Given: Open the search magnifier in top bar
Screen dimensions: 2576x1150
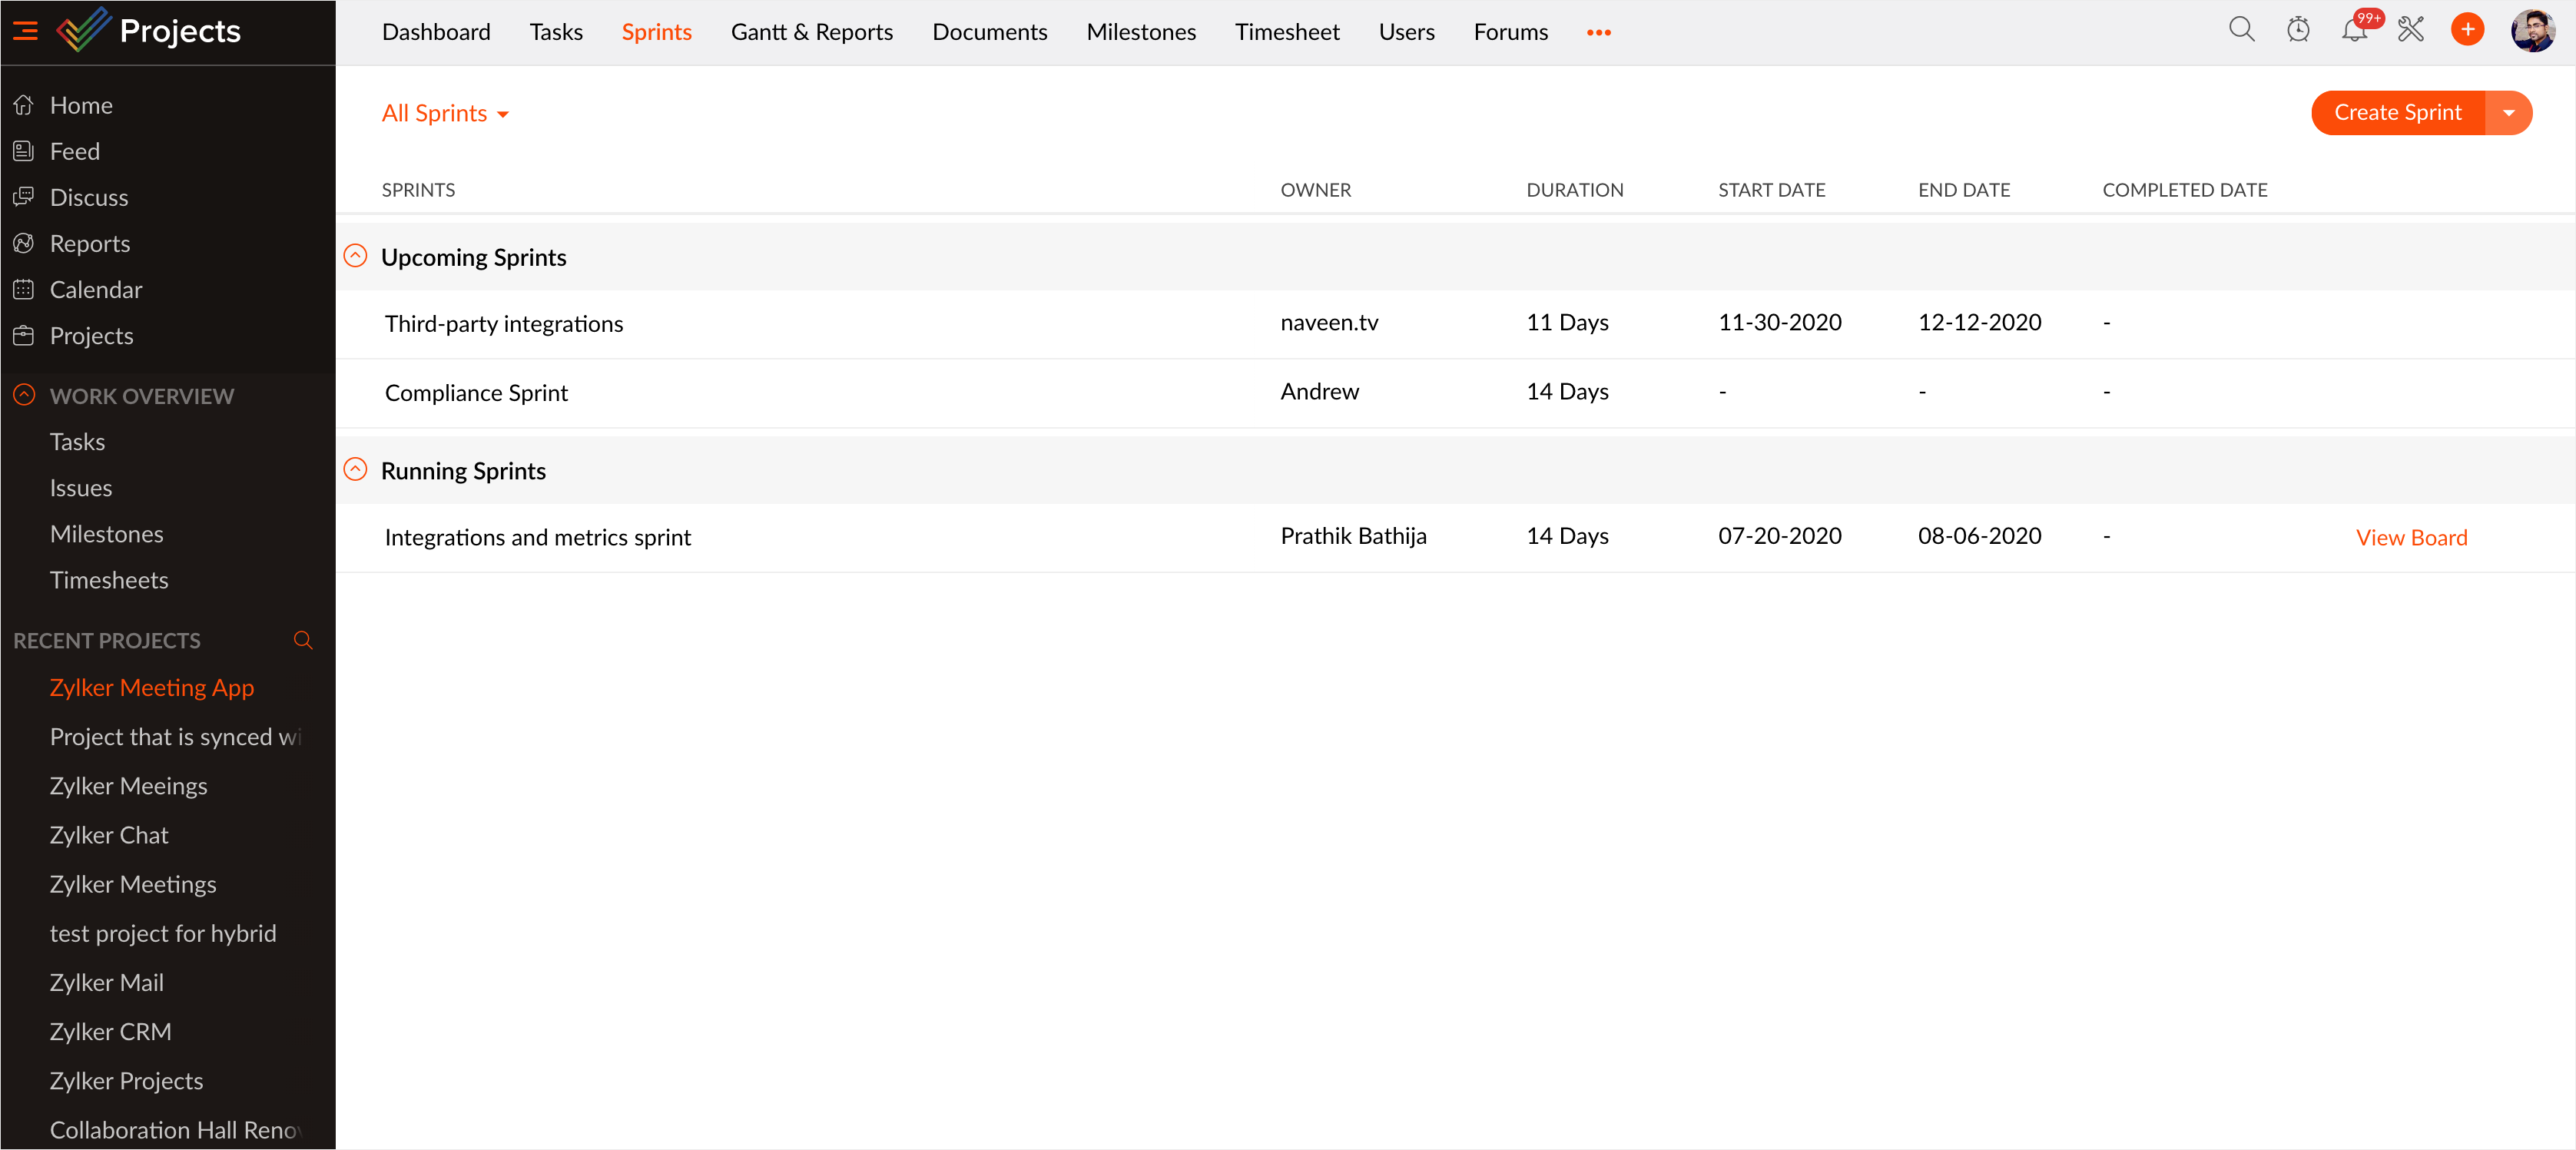Looking at the screenshot, I should click(x=2241, y=30).
